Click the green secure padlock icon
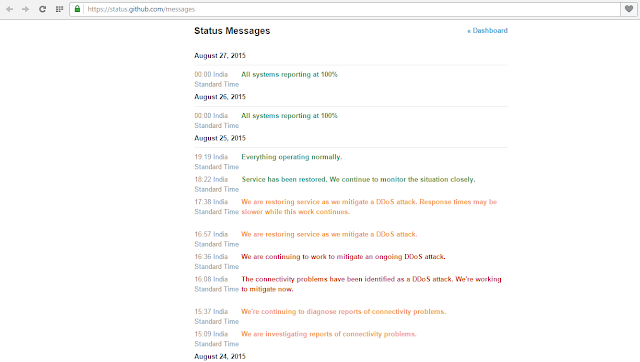Viewport: 640px width, 362px height. 78,9
